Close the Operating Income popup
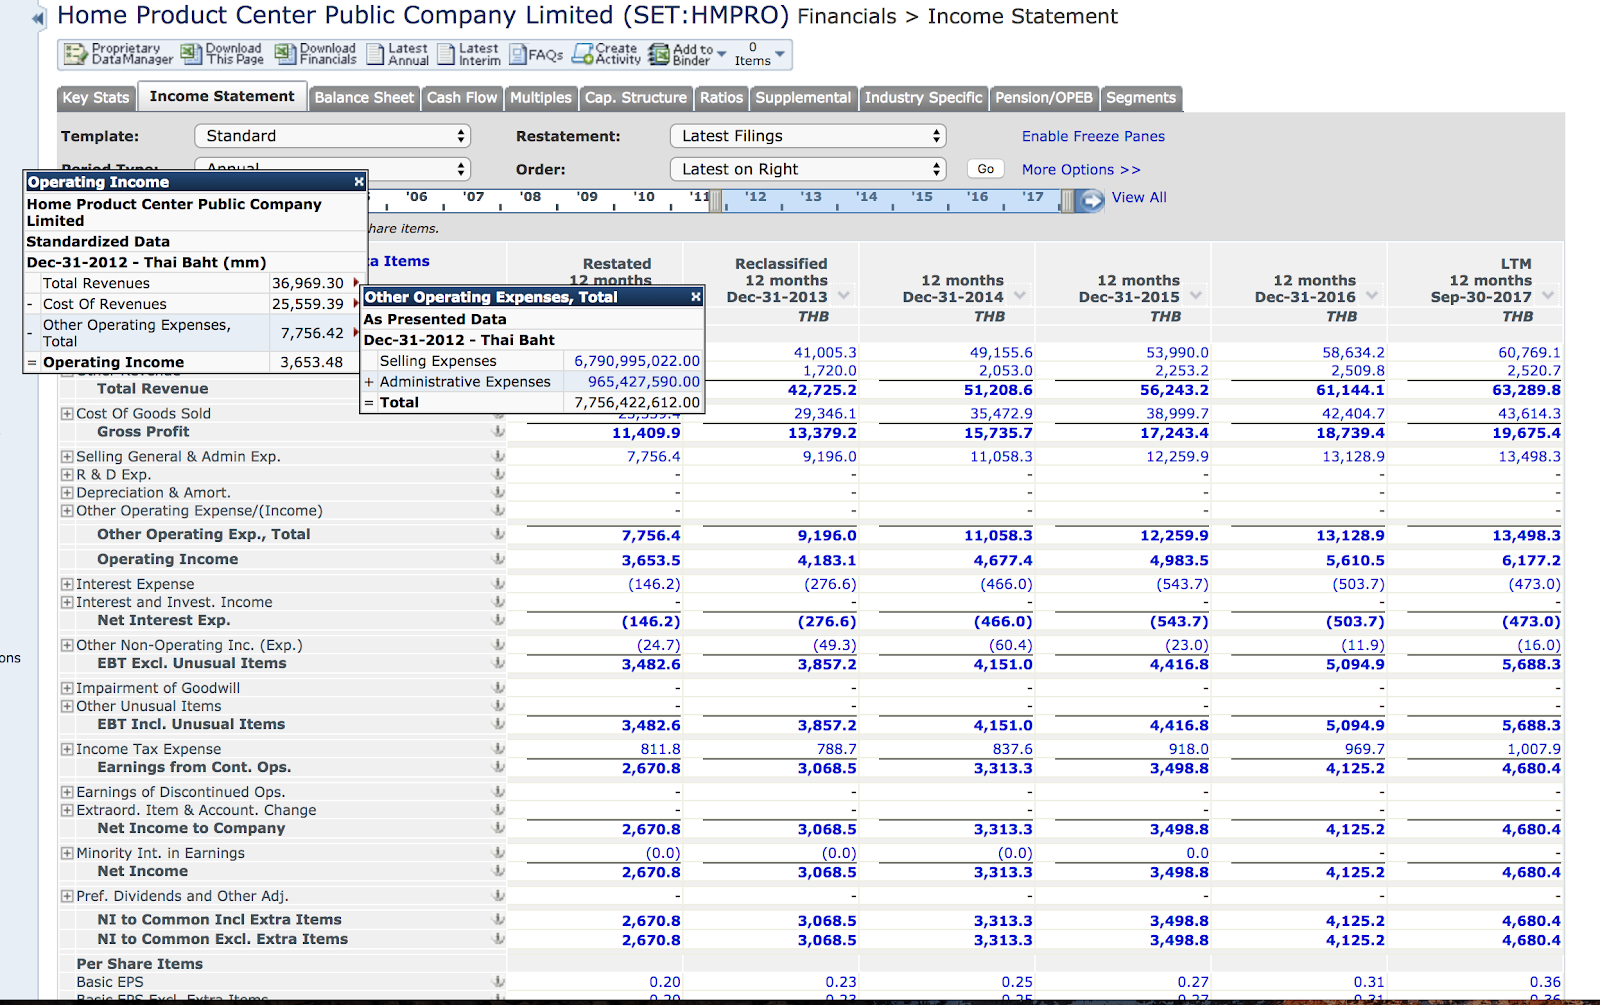Screen dimensions: 1600x1005 click(x=359, y=182)
